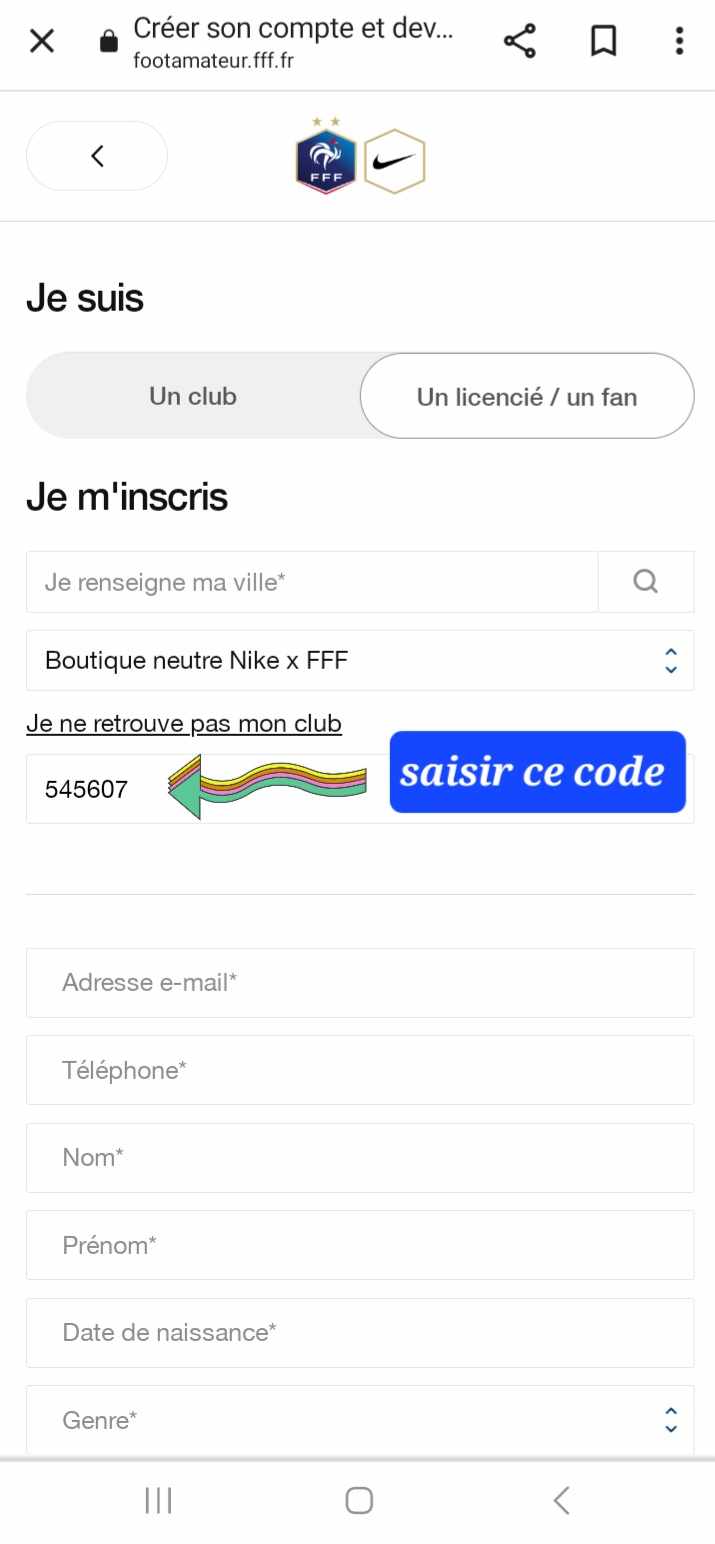The height and width of the screenshot is (1544, 715).
Task: Open the Genre dropdown
Action: (x=360, y=1420)
